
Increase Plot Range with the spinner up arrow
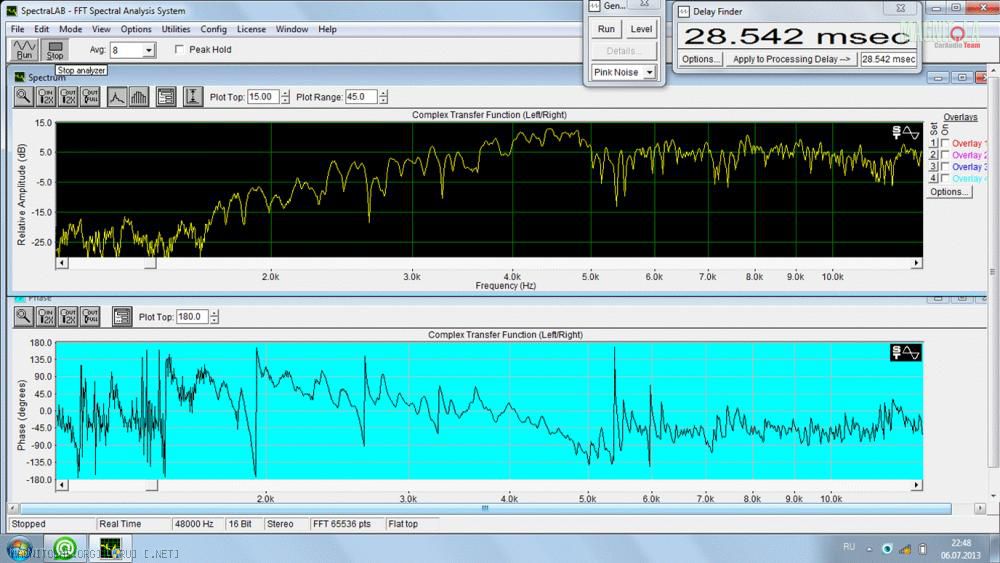click(x=383, y=94)
